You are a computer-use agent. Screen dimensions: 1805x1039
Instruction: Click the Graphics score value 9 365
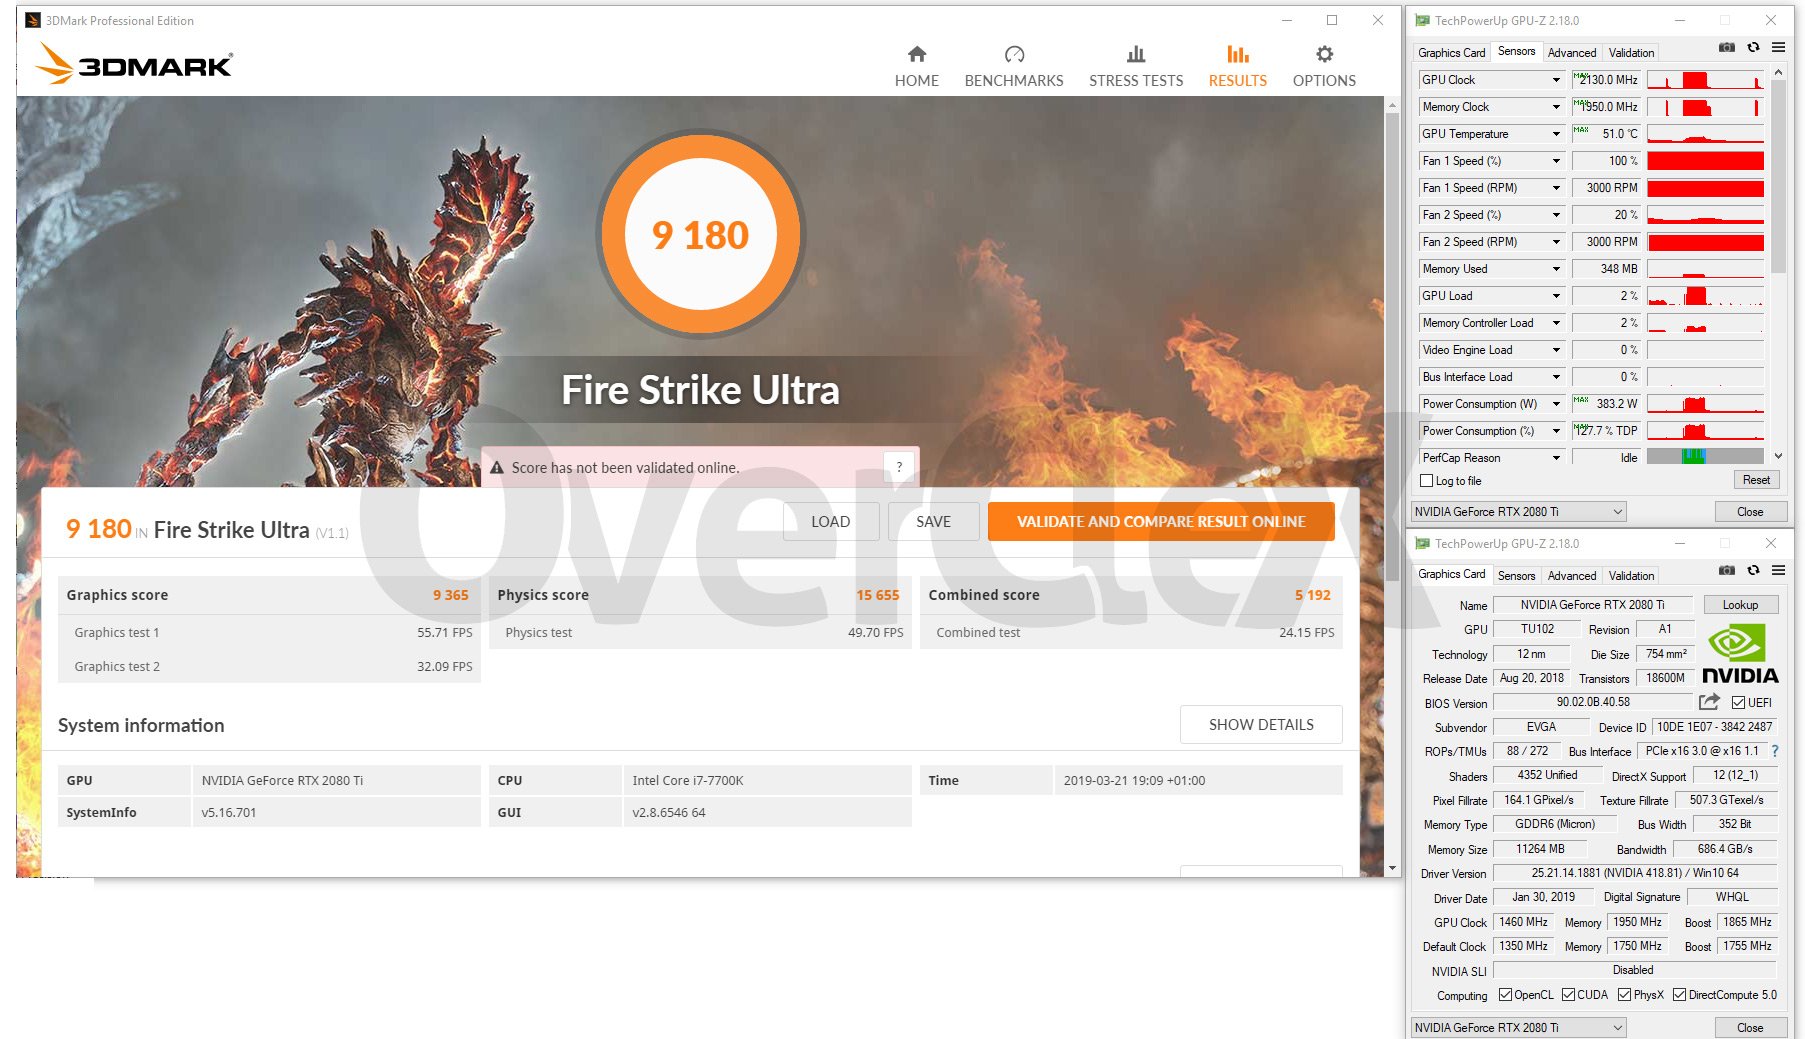(x=450, y=594)
